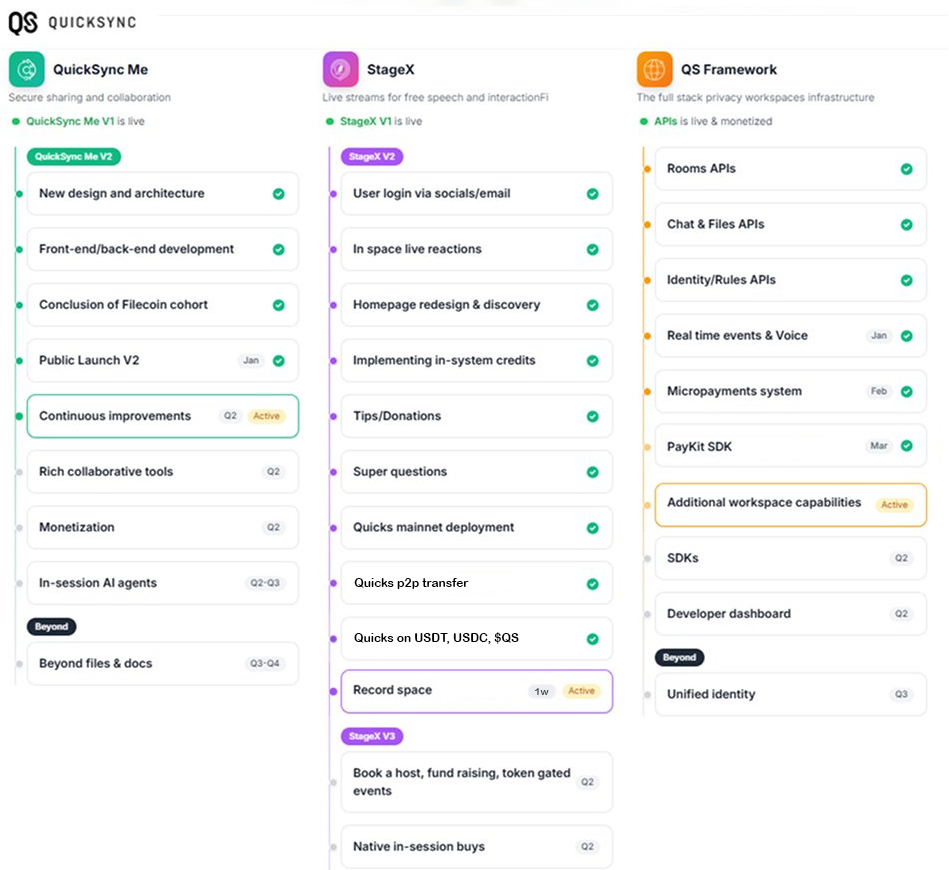Select the Continuous improvements card
This screenshot has height=870, width=949.
click(x=163, y=416)
